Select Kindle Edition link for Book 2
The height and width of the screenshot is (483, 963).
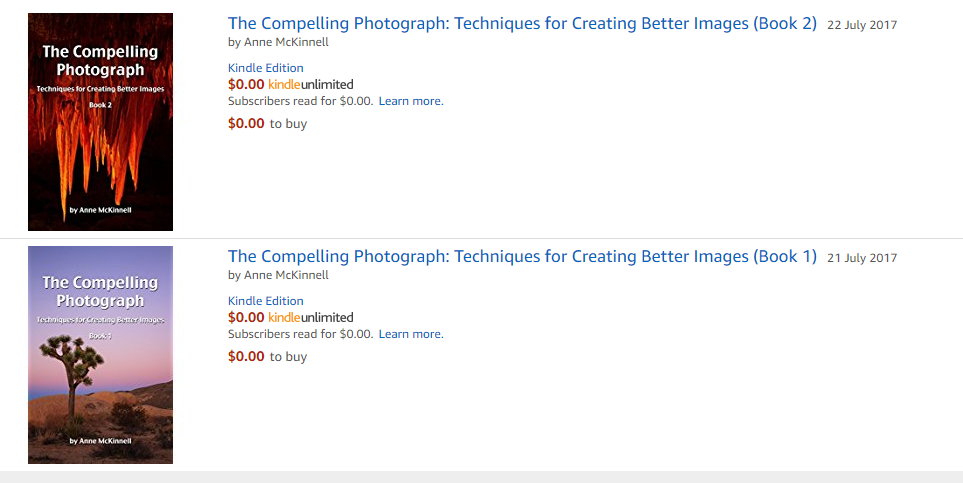click(x=265, y=68)
